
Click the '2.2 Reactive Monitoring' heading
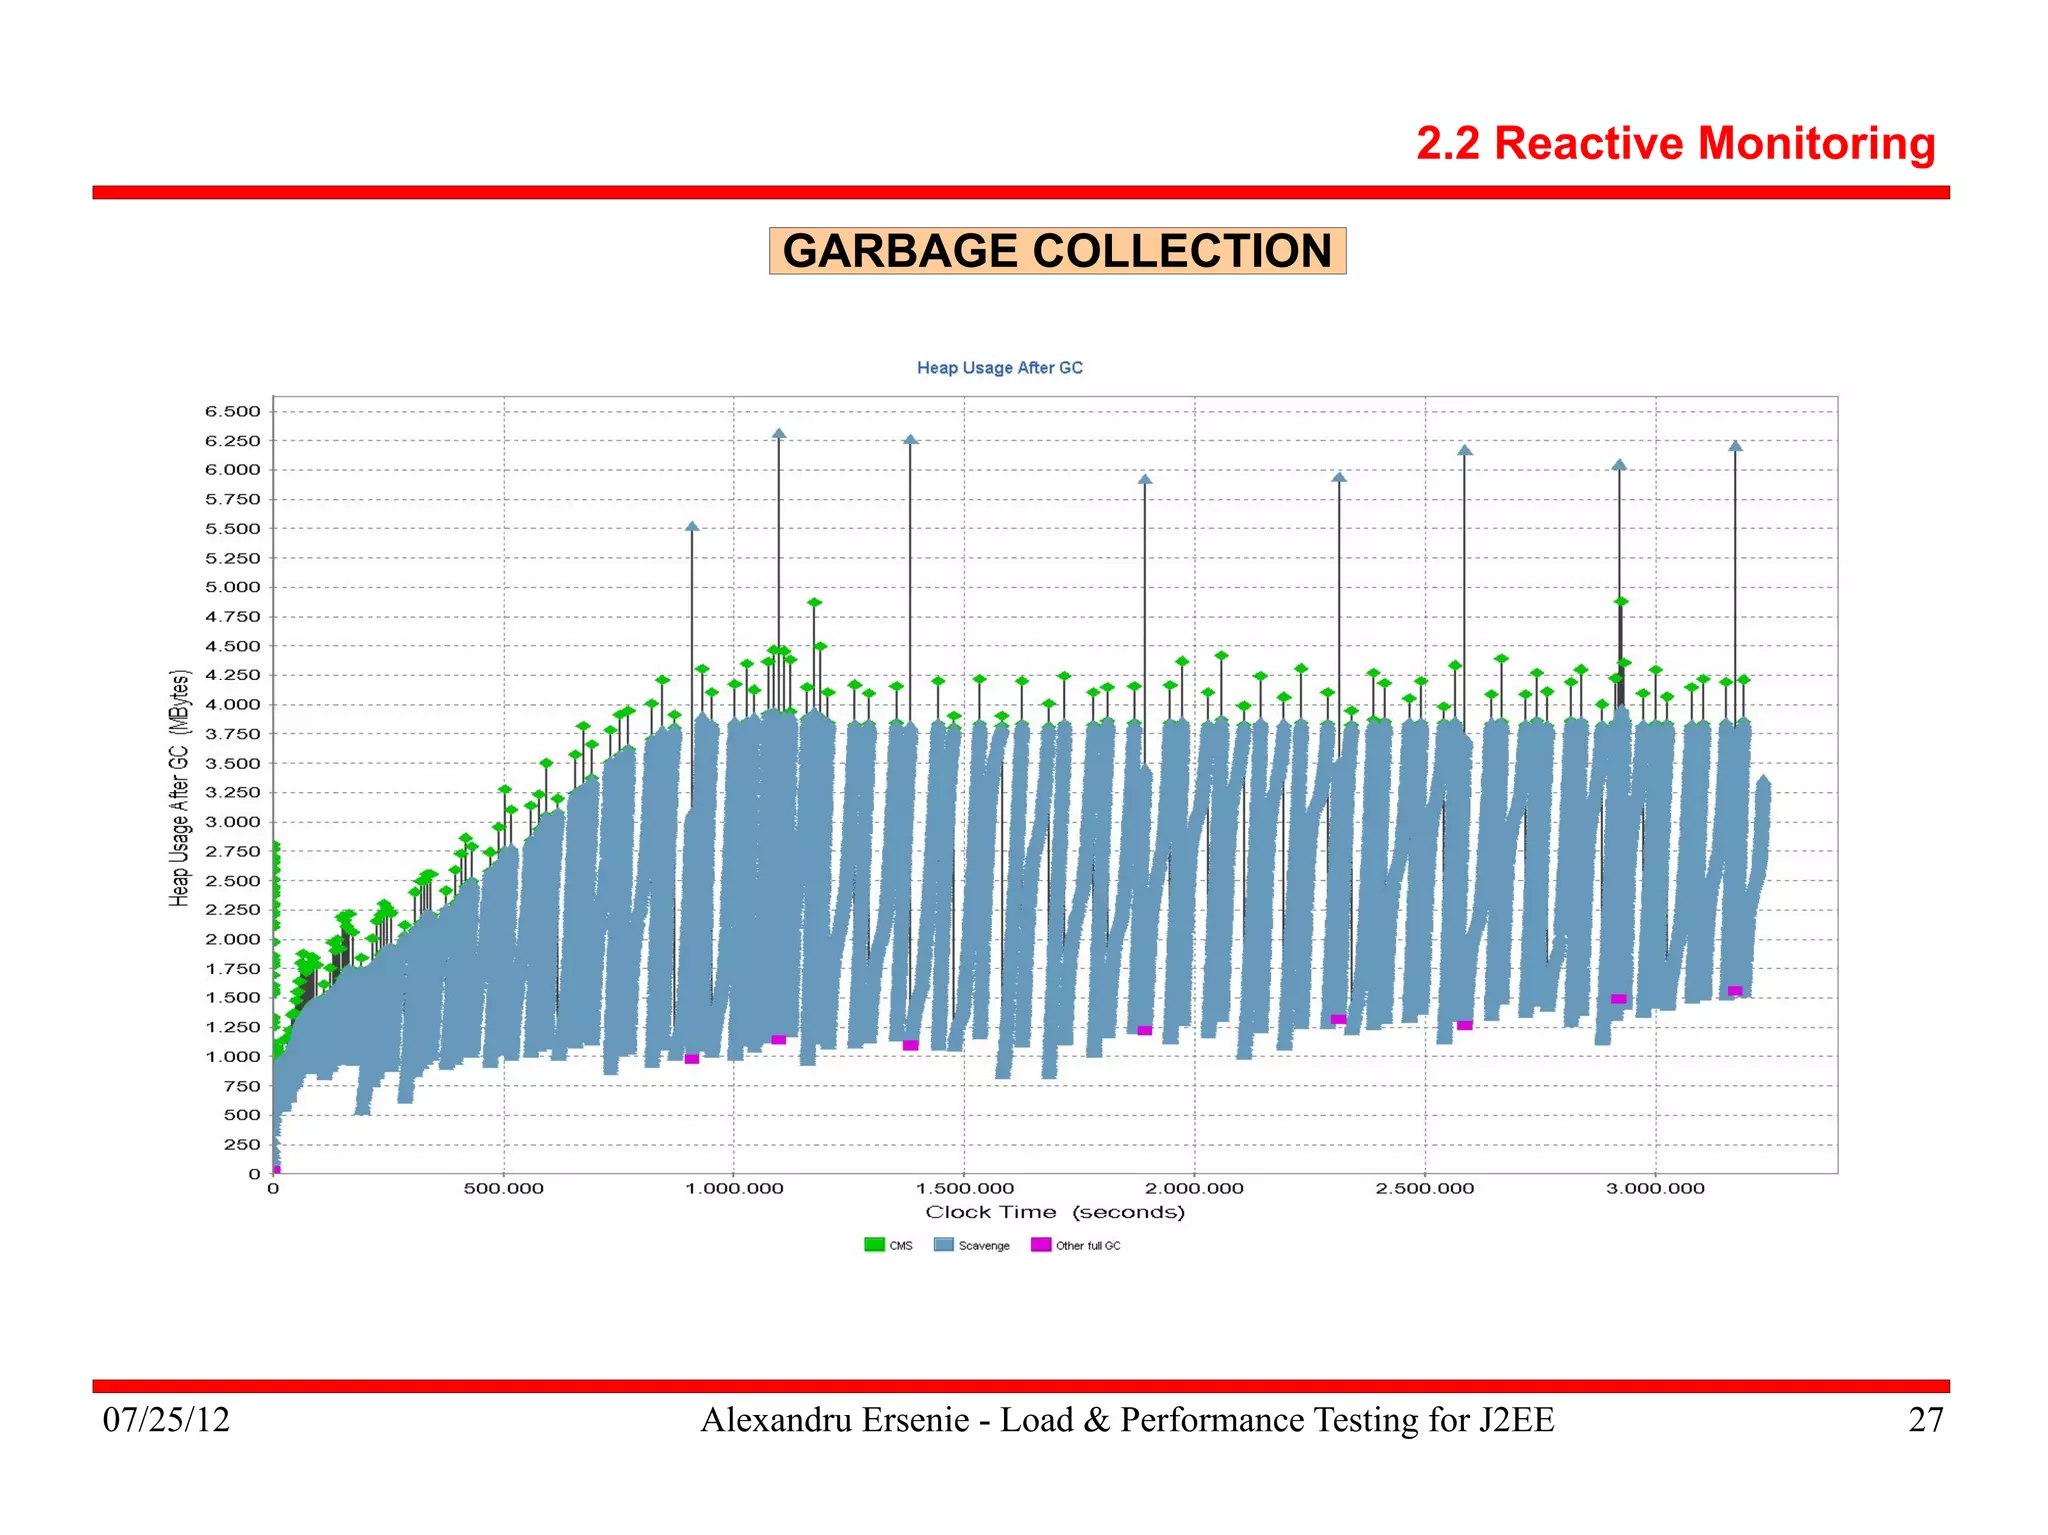pyautogui.click(x=1676, y=143)
